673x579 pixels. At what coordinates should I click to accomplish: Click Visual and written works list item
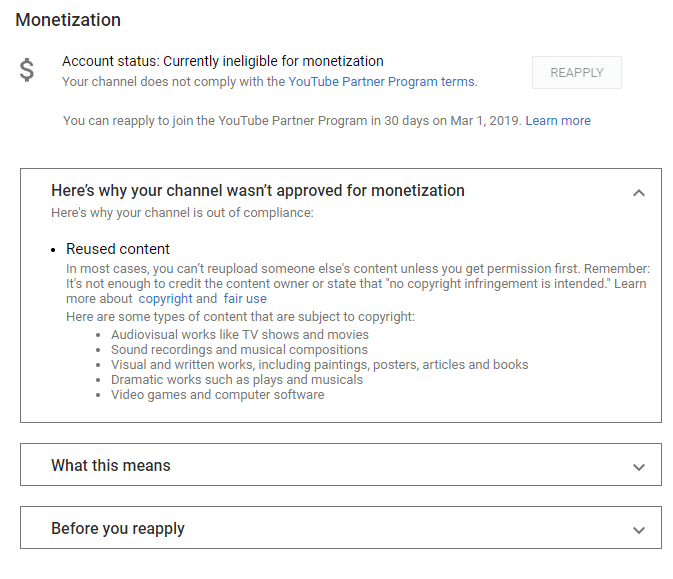point(320,364)
